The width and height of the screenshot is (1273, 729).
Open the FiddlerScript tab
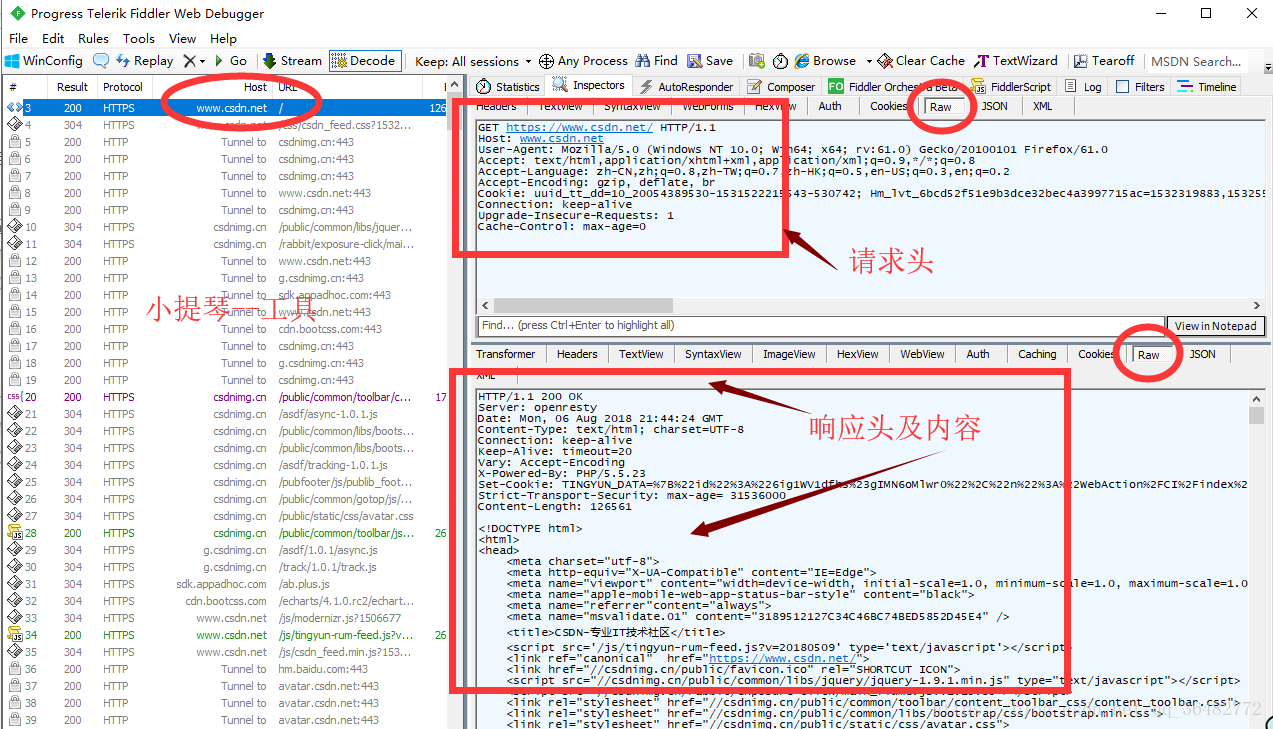click(1011, 87)
